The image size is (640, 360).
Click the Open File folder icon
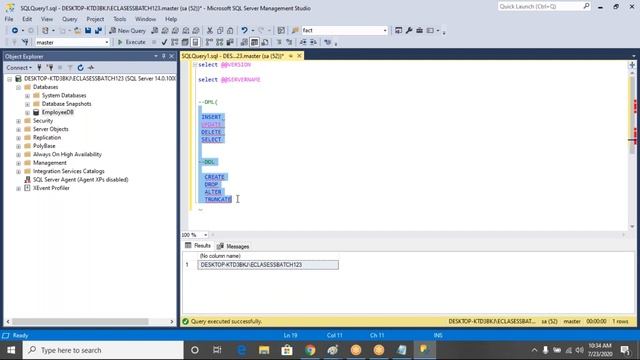[x=77, y=31]
